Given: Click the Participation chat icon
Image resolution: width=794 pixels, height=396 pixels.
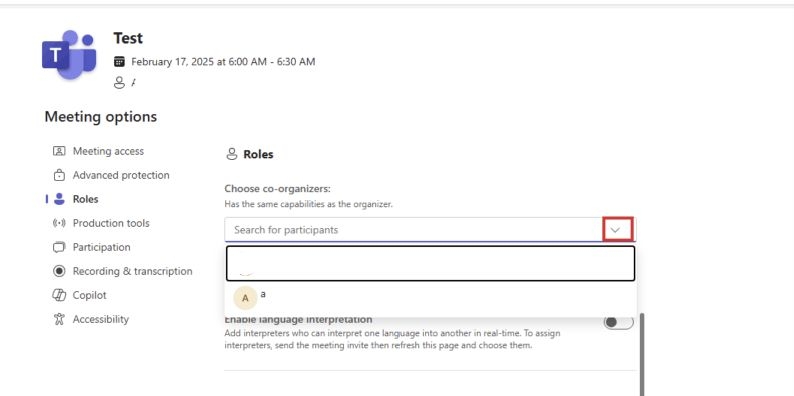Looking at the screenshot, I should point(59,247).
